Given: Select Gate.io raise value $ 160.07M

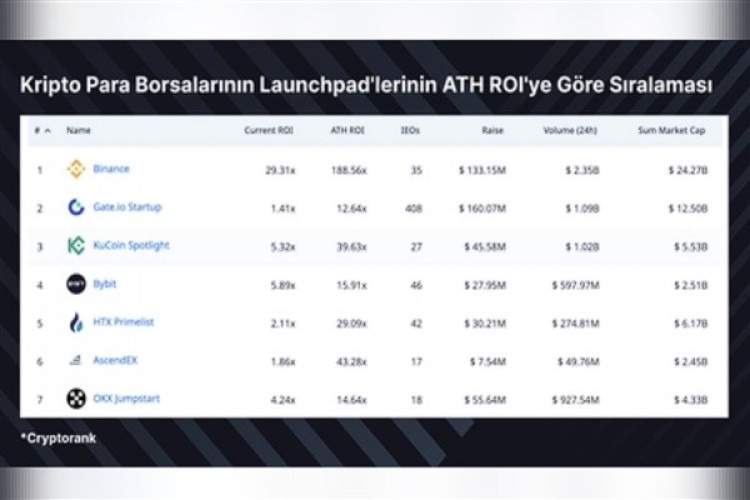Looking at the screenshot, I should click(x=482, y=209).
